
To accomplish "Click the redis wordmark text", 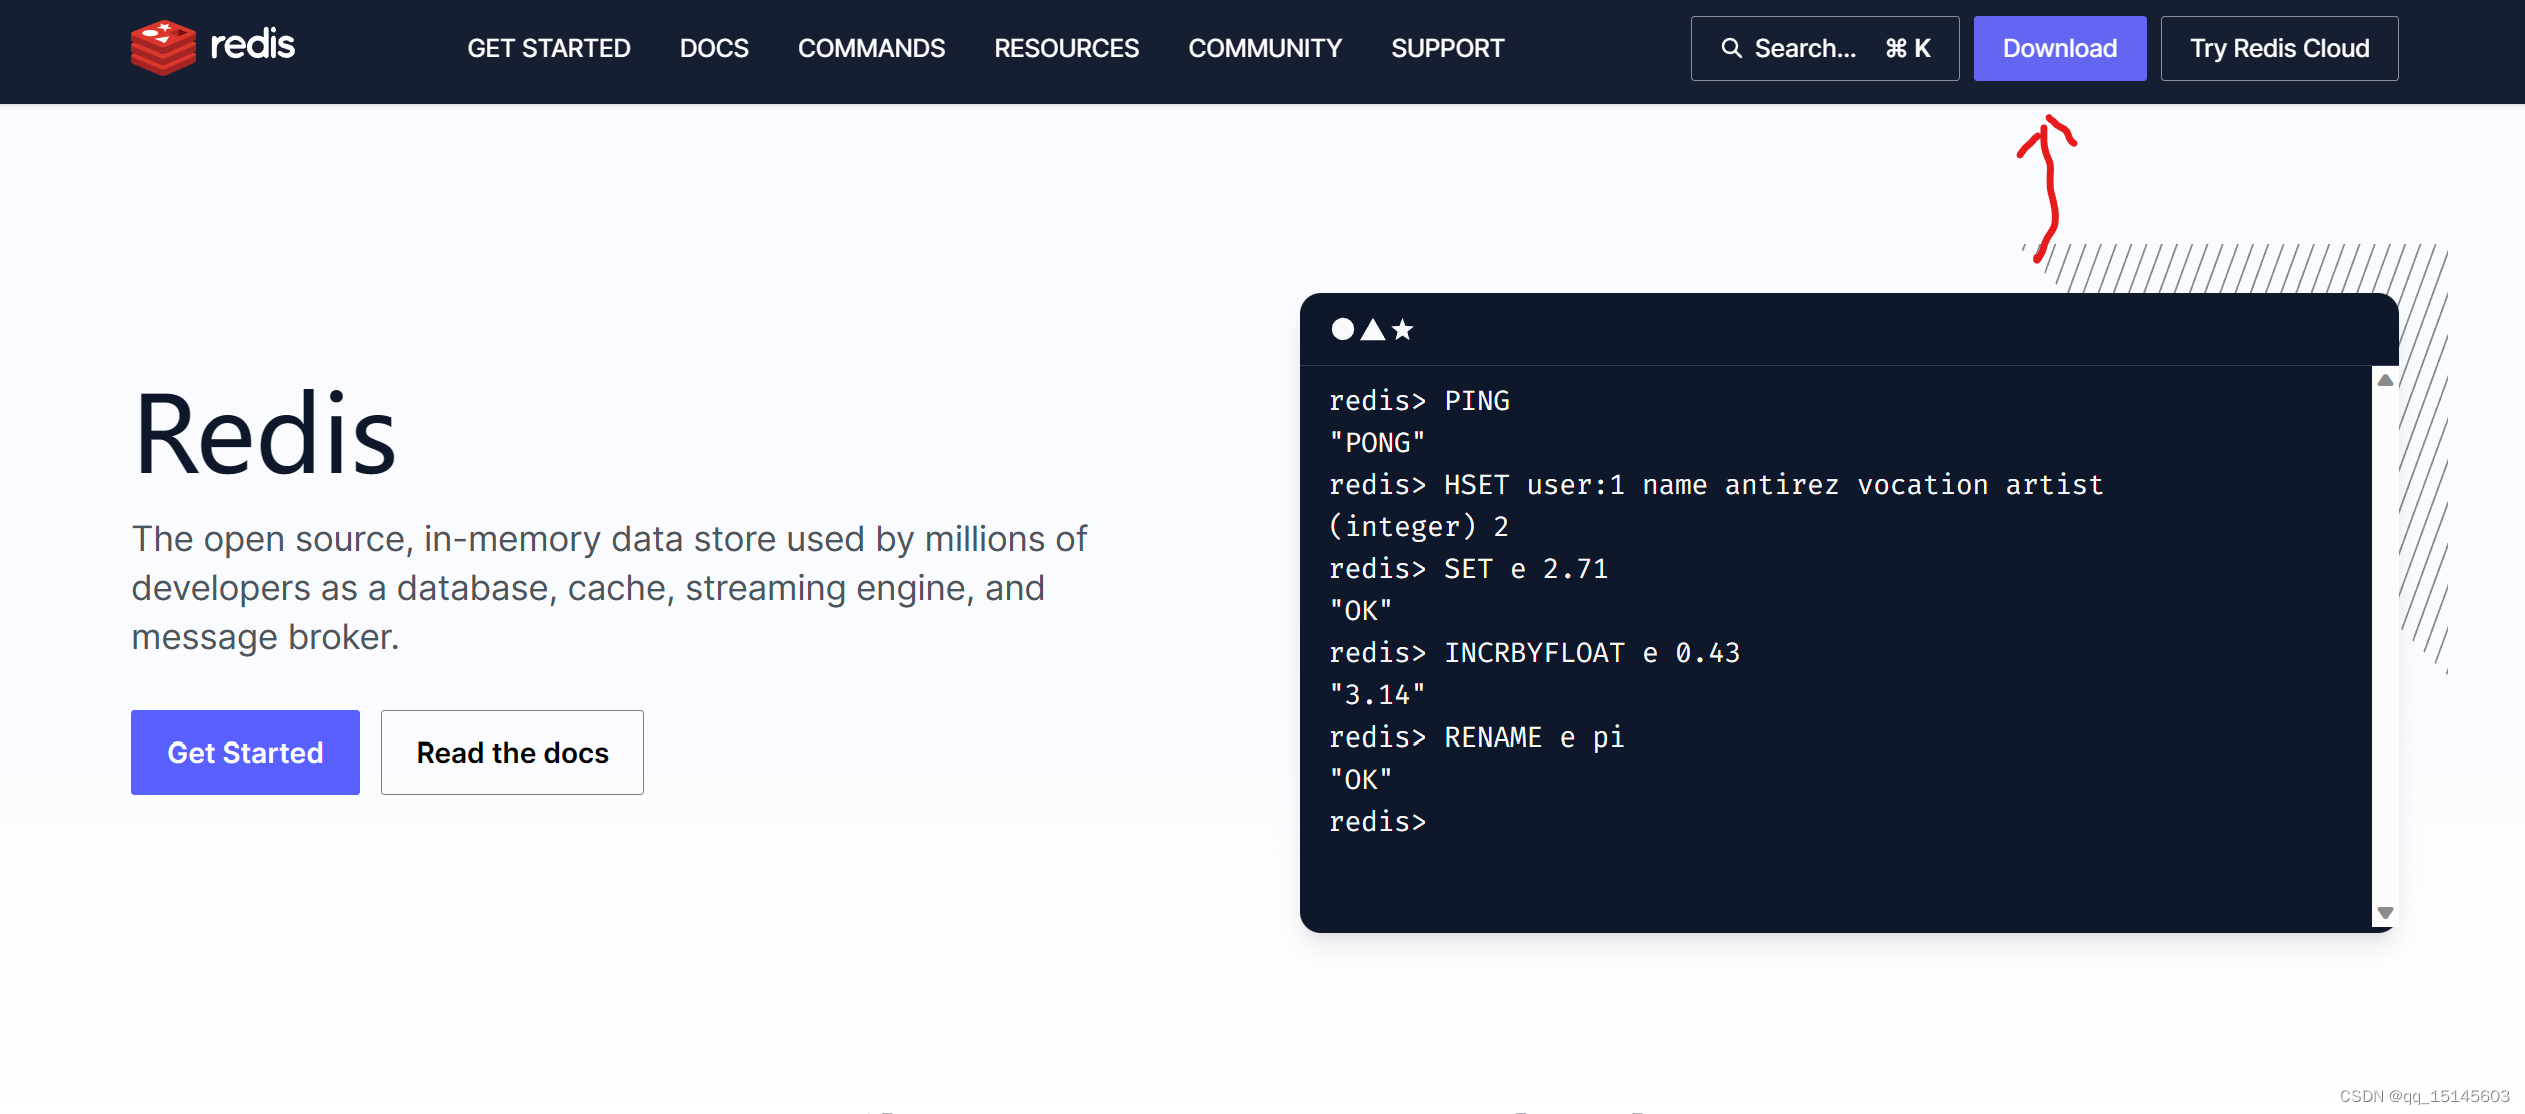I will [x=252, y=45].
